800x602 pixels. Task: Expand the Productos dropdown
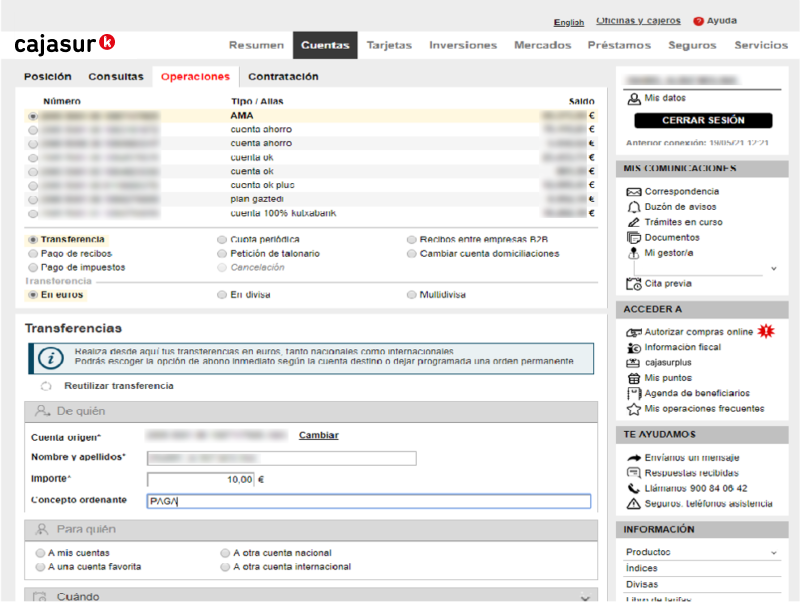[773, 552]
